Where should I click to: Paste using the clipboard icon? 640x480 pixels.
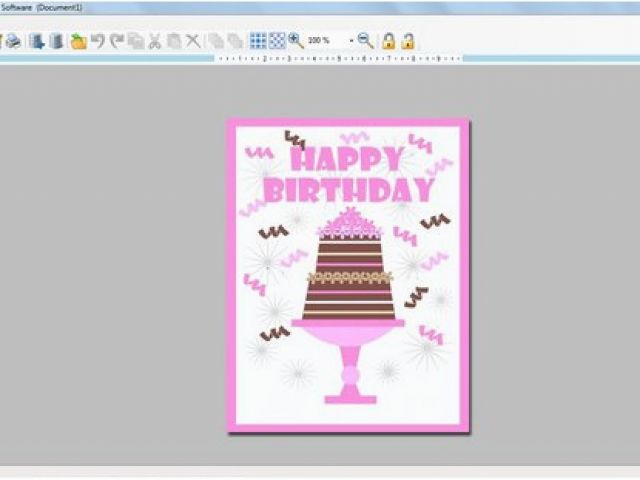pyautogui.click(x=174, y=41)
